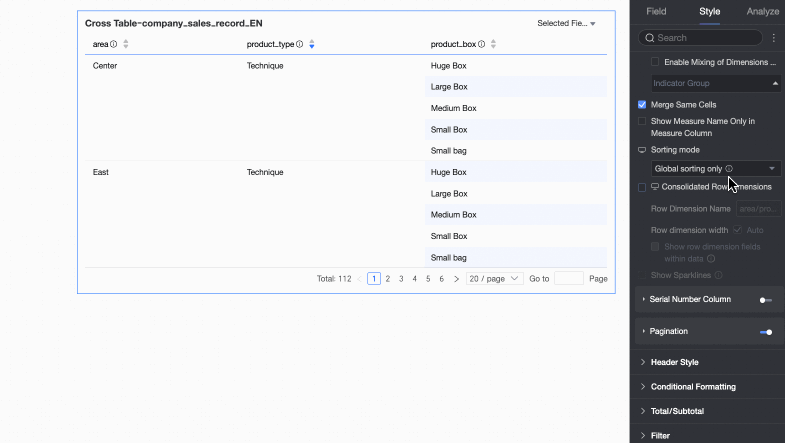Viewport: 785px width, 443px height.
Task: Click Large Box in the Center group
Action: pyautogui.click(x=449, y=87)
